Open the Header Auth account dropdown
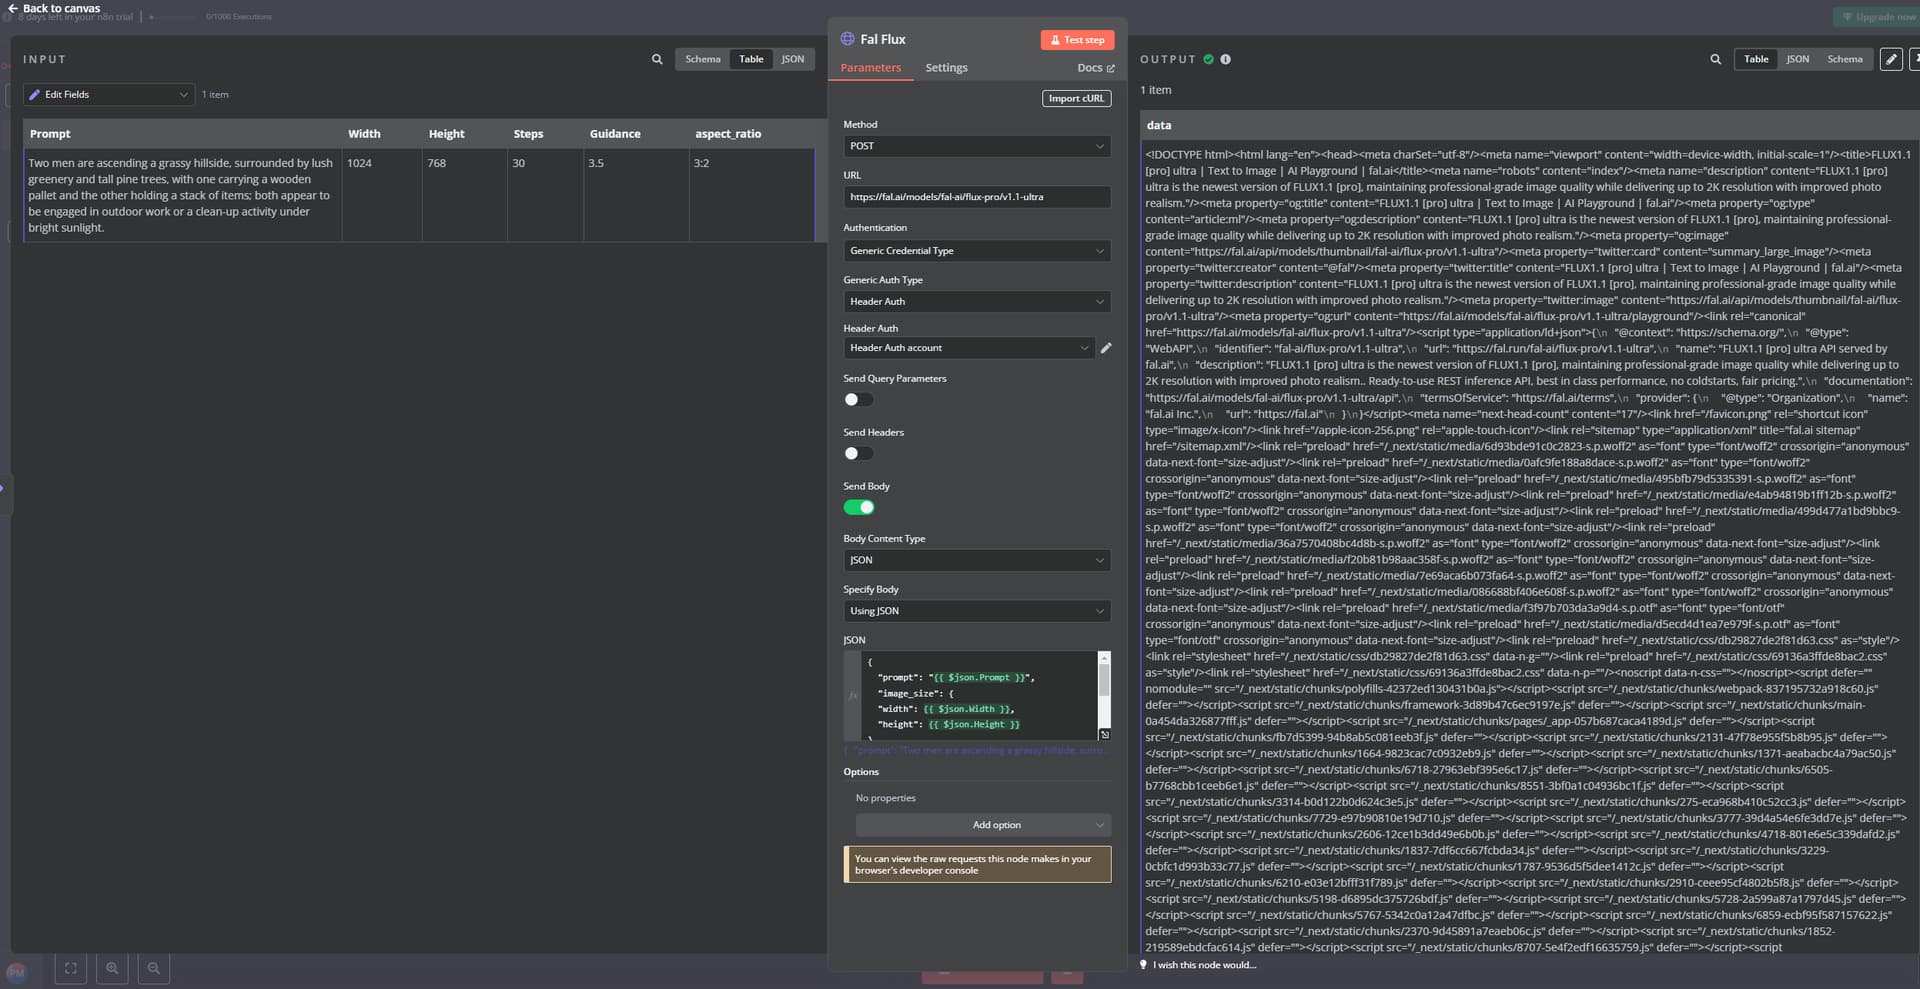The height and width of the screenshot is (989, 1920). tap(969, 348)
